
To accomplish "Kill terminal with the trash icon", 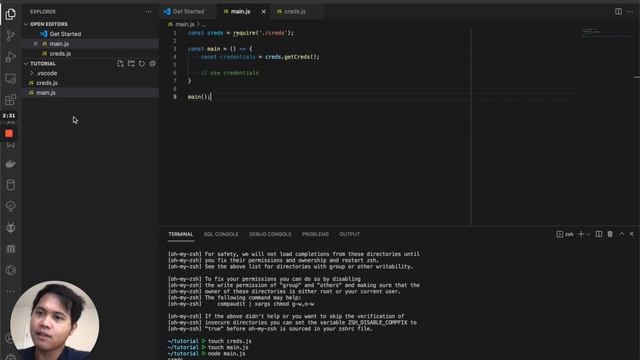I will click(610, 234).
